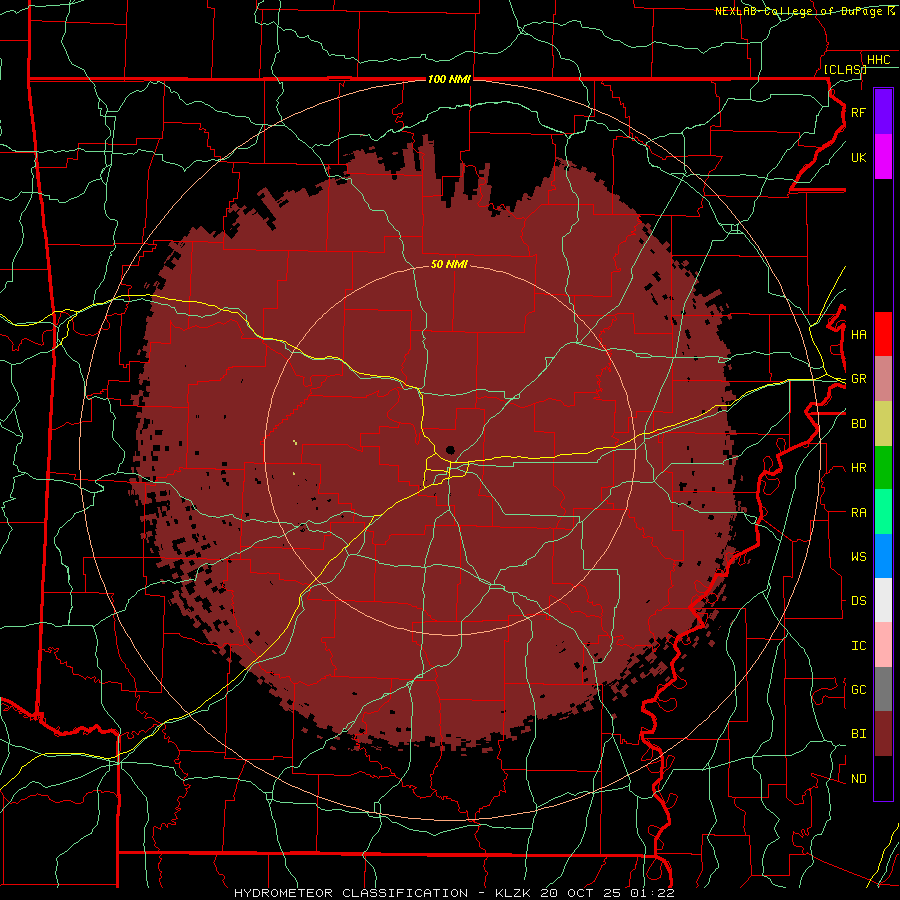Click the ND legend label

click(859, 779)
